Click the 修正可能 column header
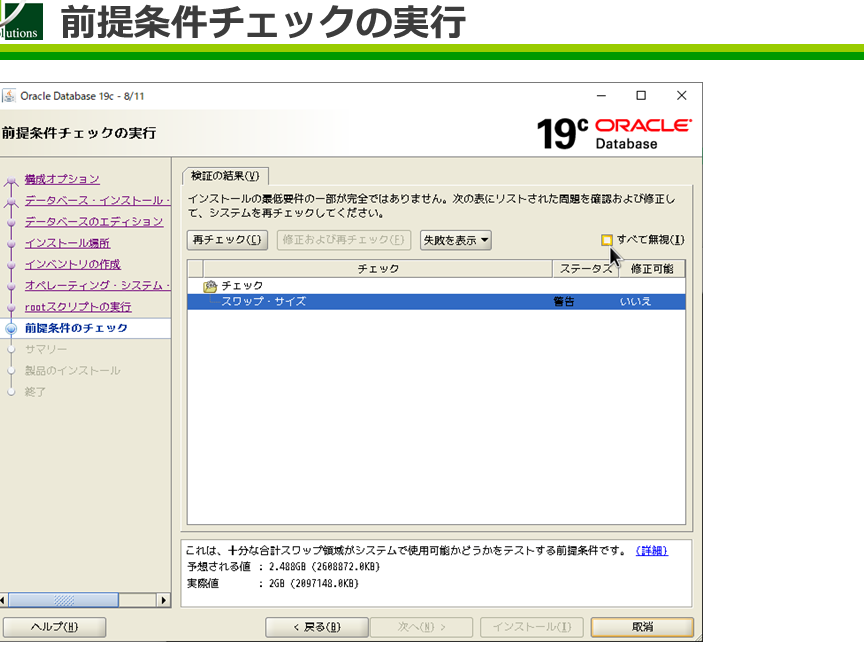This screenshot has width=864, height=648. coord(651,269)
